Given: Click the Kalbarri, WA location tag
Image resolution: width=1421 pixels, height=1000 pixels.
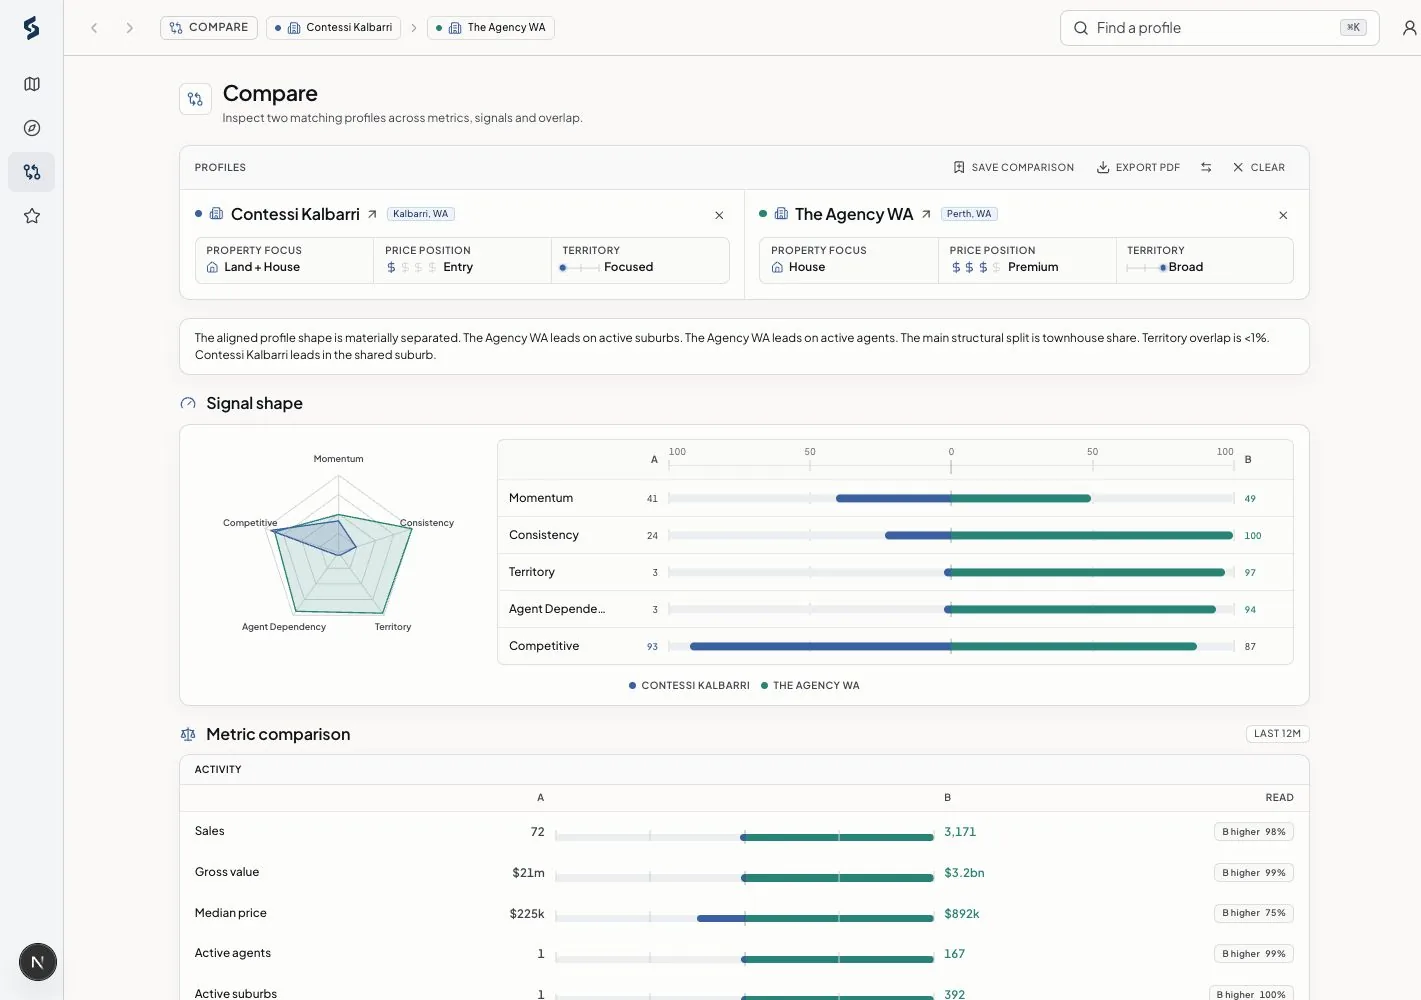Looking at the screenshot, I should click(421, 214).
